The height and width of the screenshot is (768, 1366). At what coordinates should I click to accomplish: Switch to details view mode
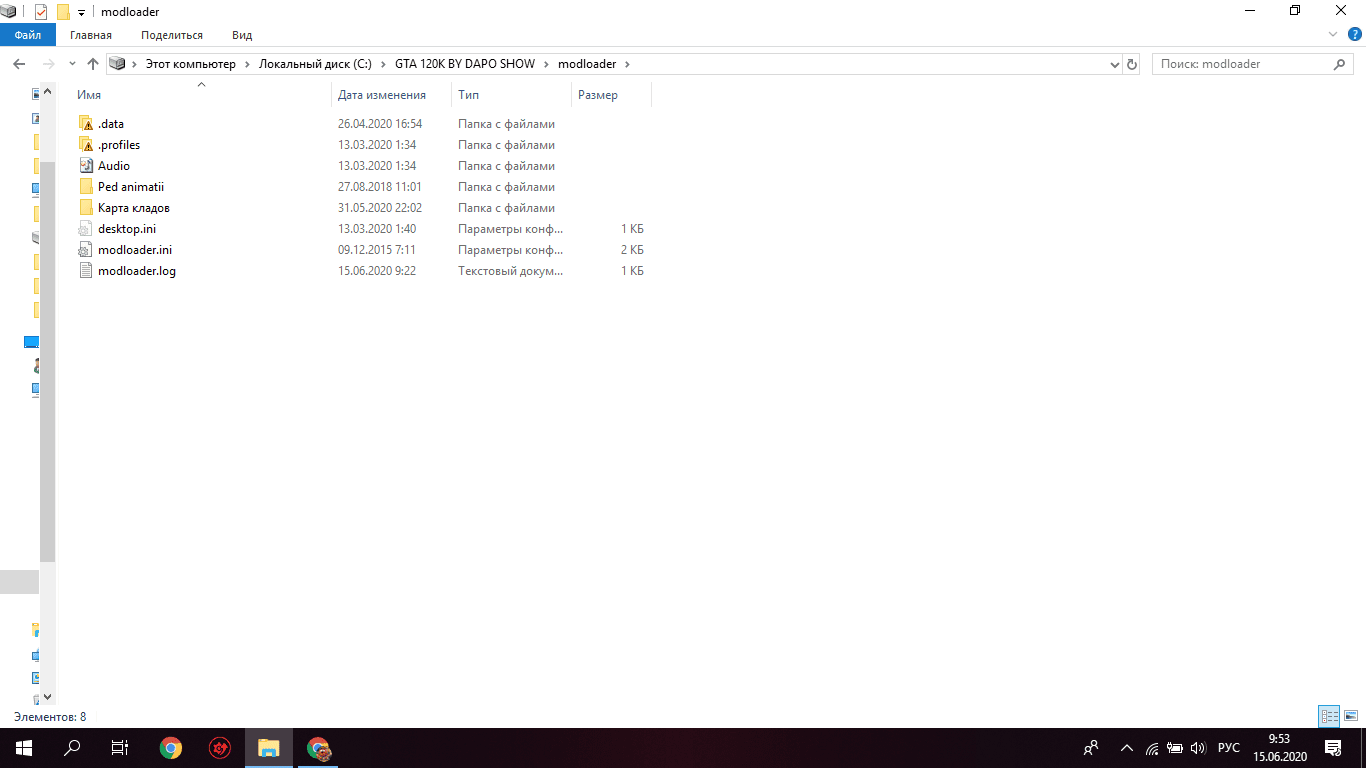(x=1329, y=716)
